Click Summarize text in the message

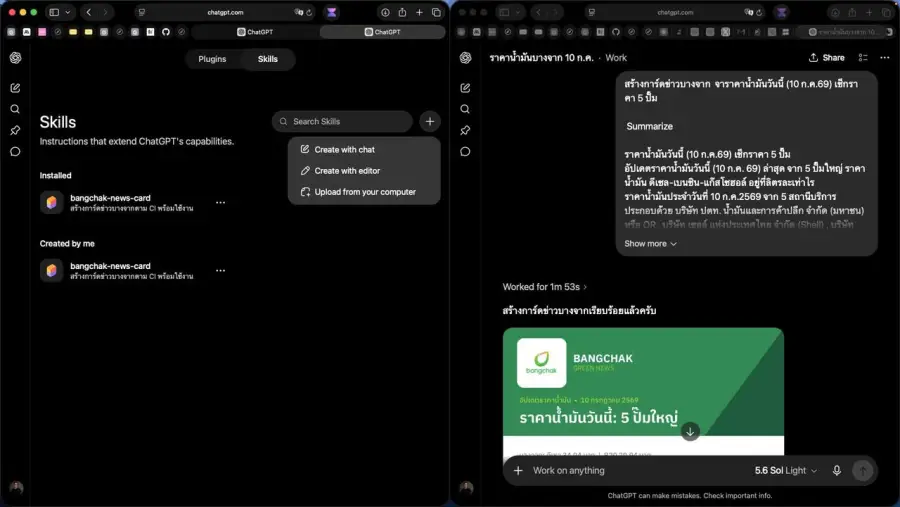(649, 126)
